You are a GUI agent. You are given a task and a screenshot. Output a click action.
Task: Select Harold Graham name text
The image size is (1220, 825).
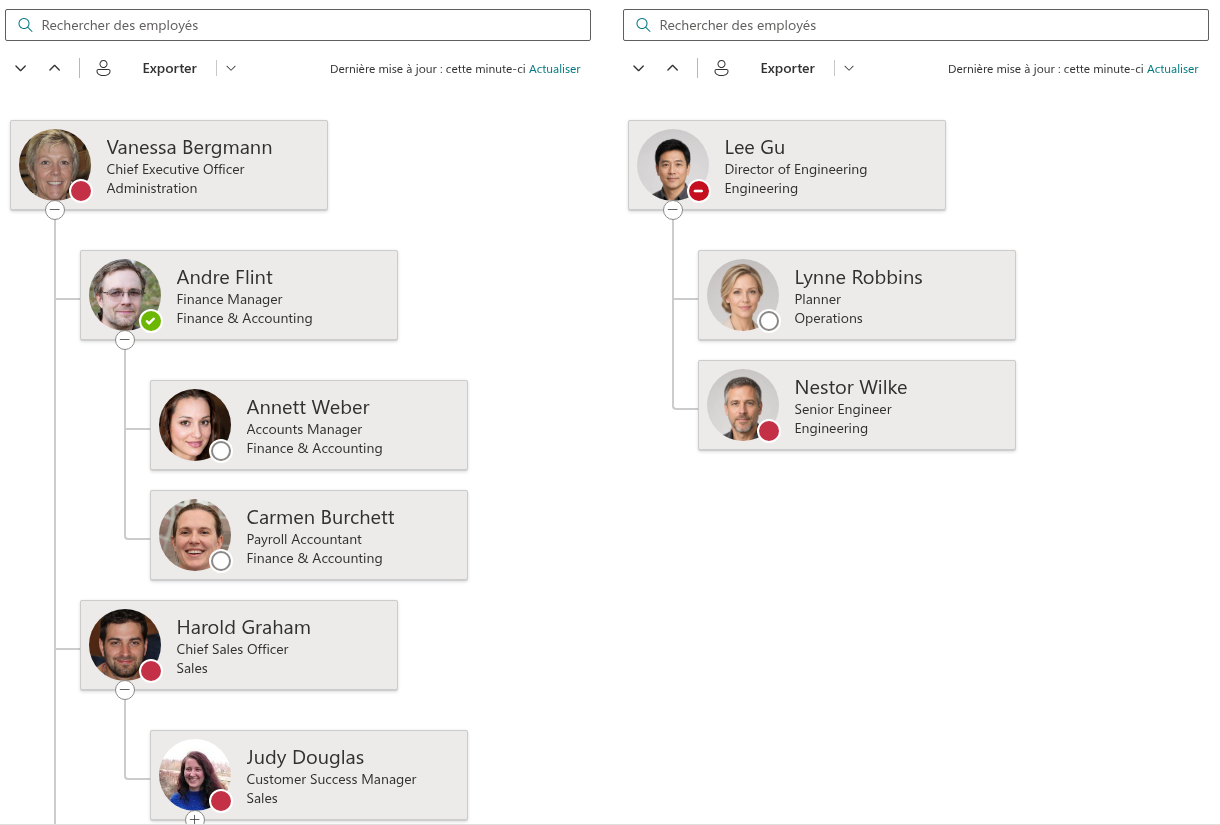point(244,627)
